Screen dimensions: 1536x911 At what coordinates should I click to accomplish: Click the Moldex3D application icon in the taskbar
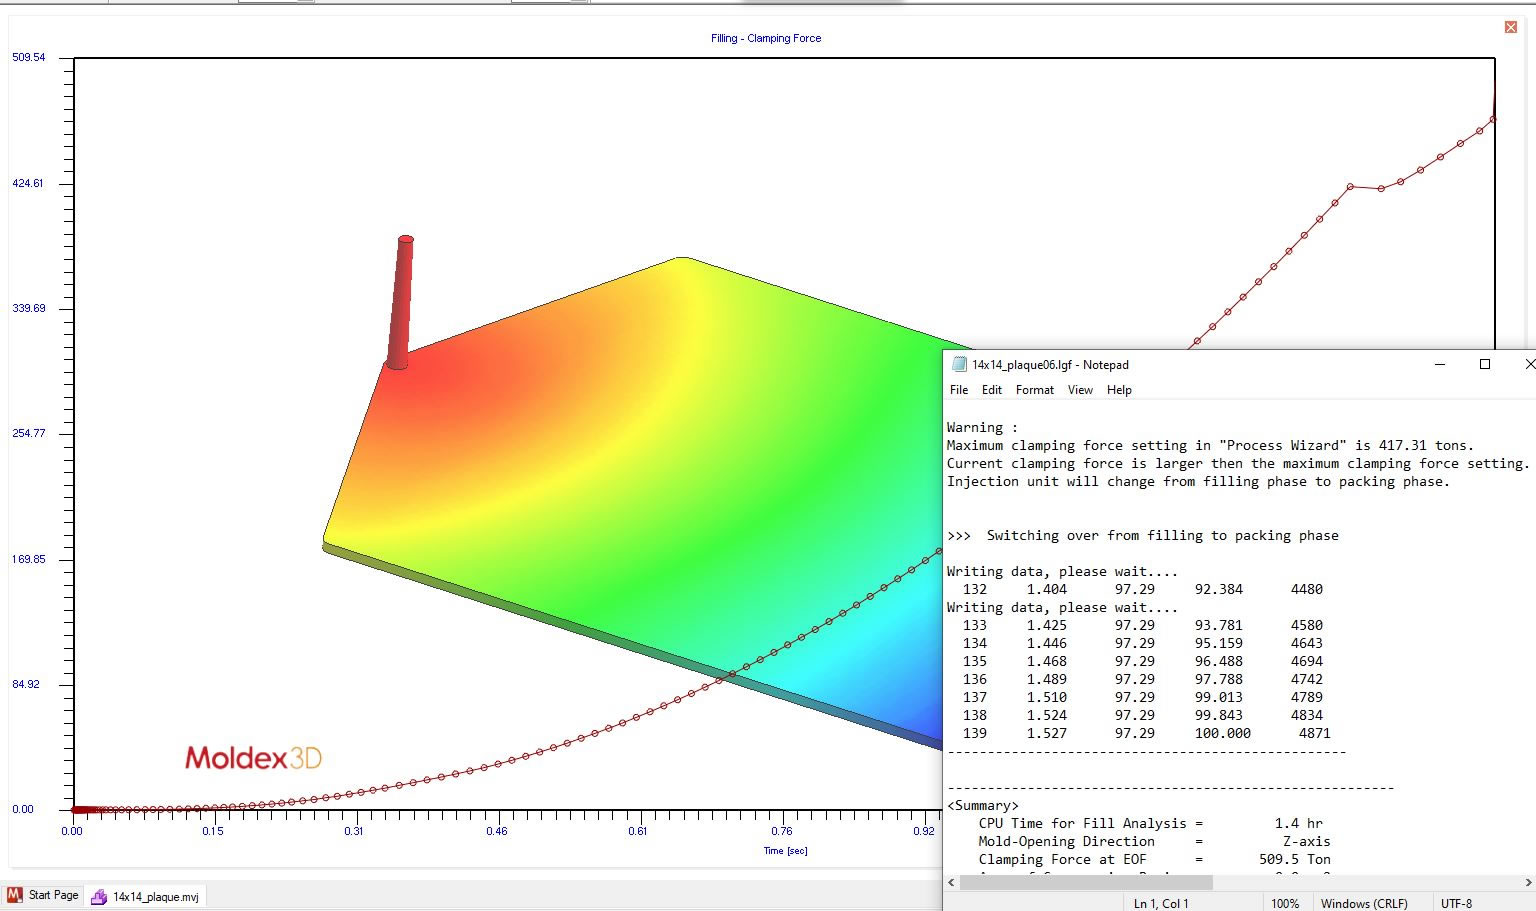[16, 895]
